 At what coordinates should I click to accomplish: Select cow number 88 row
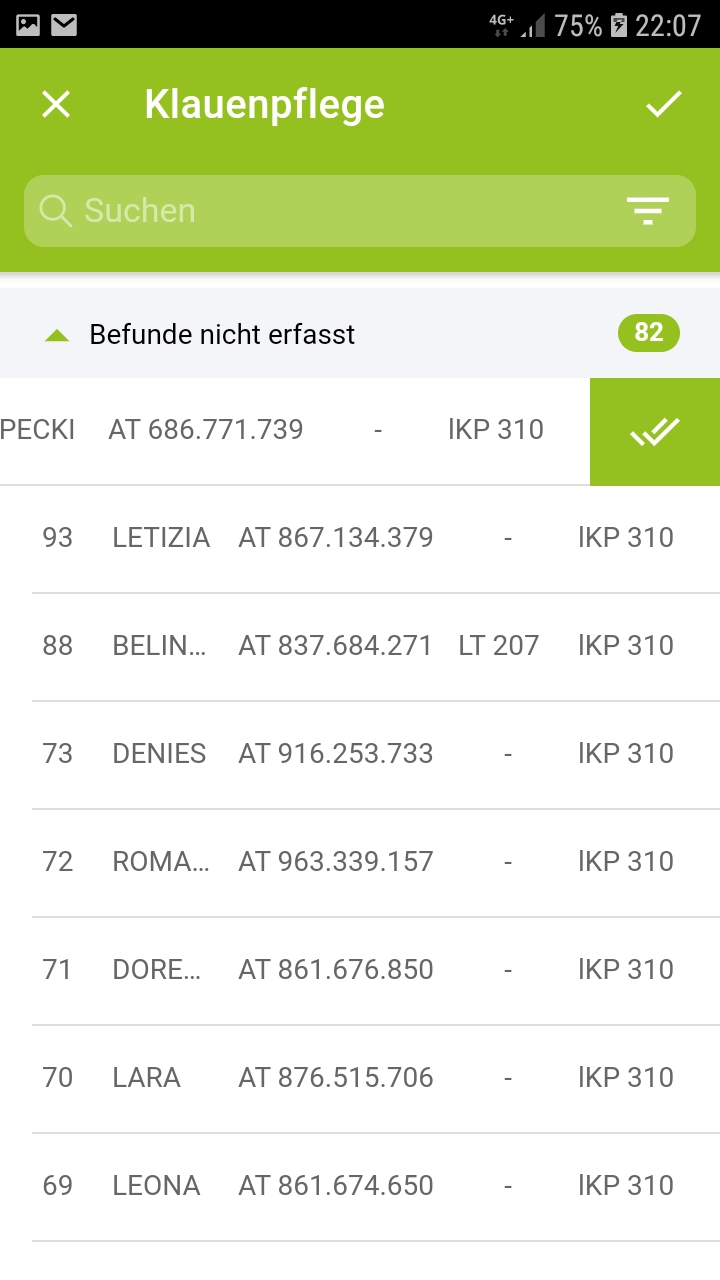[58, 646]
